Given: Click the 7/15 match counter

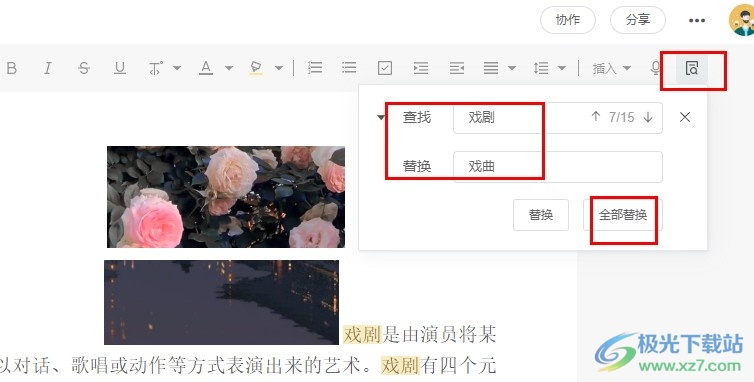Looking at the screenshot, I should [x=621, y=117].
